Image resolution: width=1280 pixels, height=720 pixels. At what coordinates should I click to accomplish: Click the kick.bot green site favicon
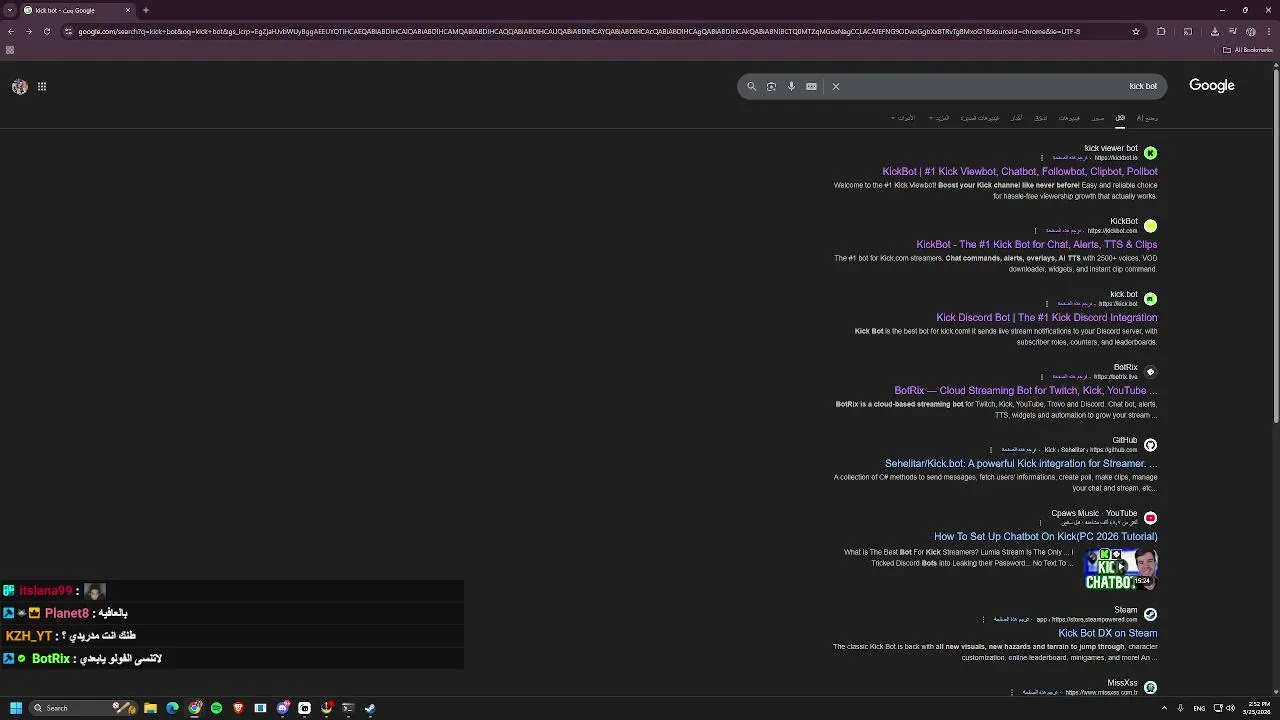click(x=1150, y=299)
